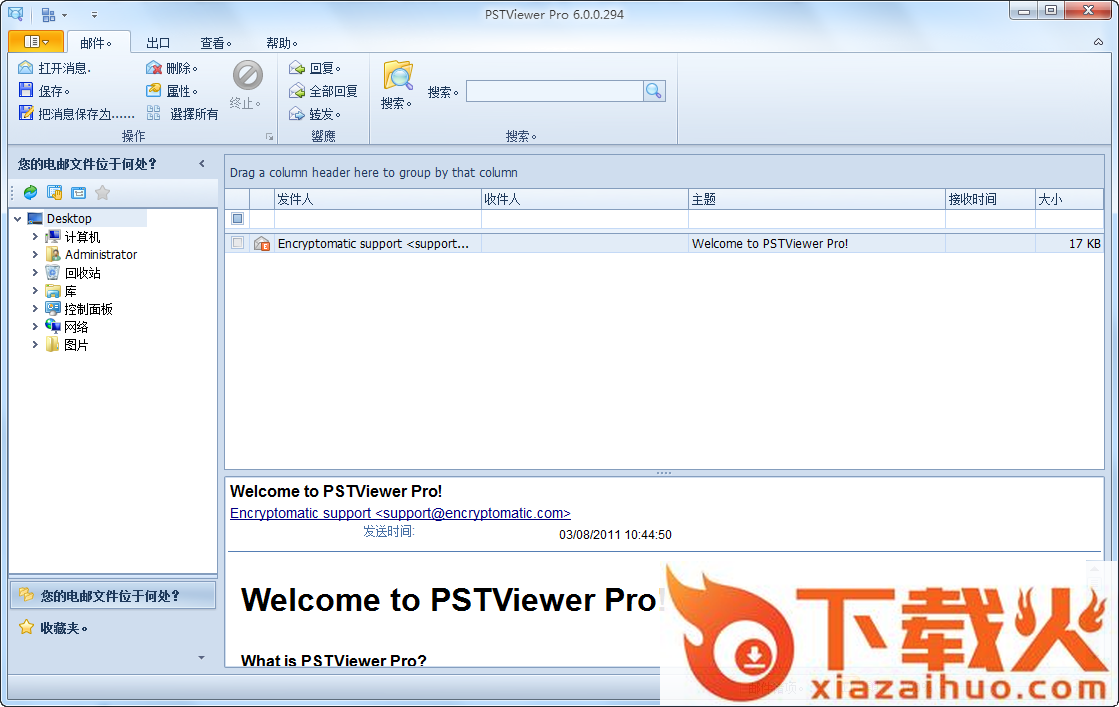Image resolution: width=1119 pixels, height=707 pixels.
Task: Collapse the ribbon with the top-right chevron
Action: (1098, 42)
